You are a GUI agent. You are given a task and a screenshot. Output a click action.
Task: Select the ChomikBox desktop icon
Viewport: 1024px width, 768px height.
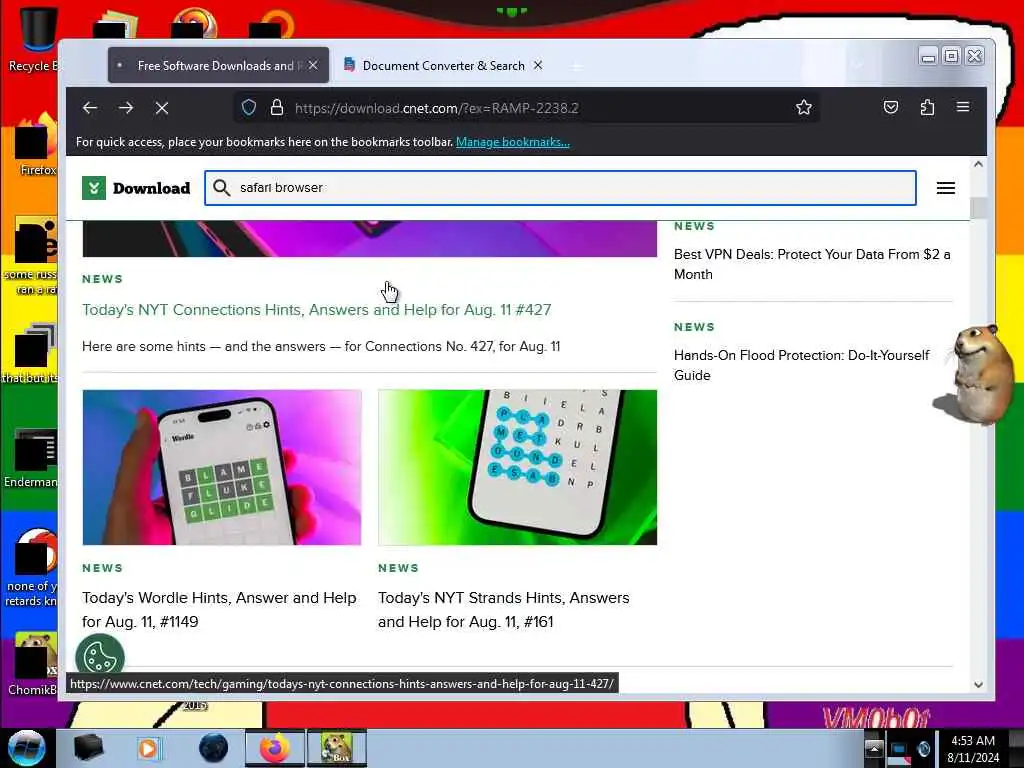click(x=34, y=663)
